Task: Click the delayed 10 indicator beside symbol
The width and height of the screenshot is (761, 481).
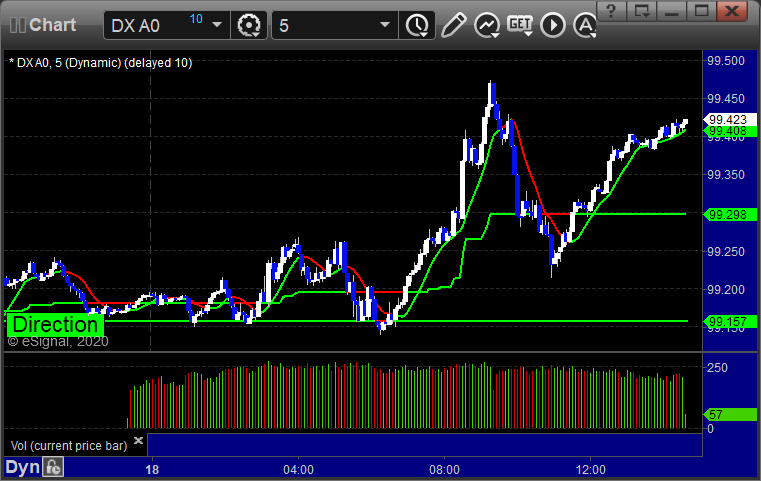Action: (x=196, y=19)
